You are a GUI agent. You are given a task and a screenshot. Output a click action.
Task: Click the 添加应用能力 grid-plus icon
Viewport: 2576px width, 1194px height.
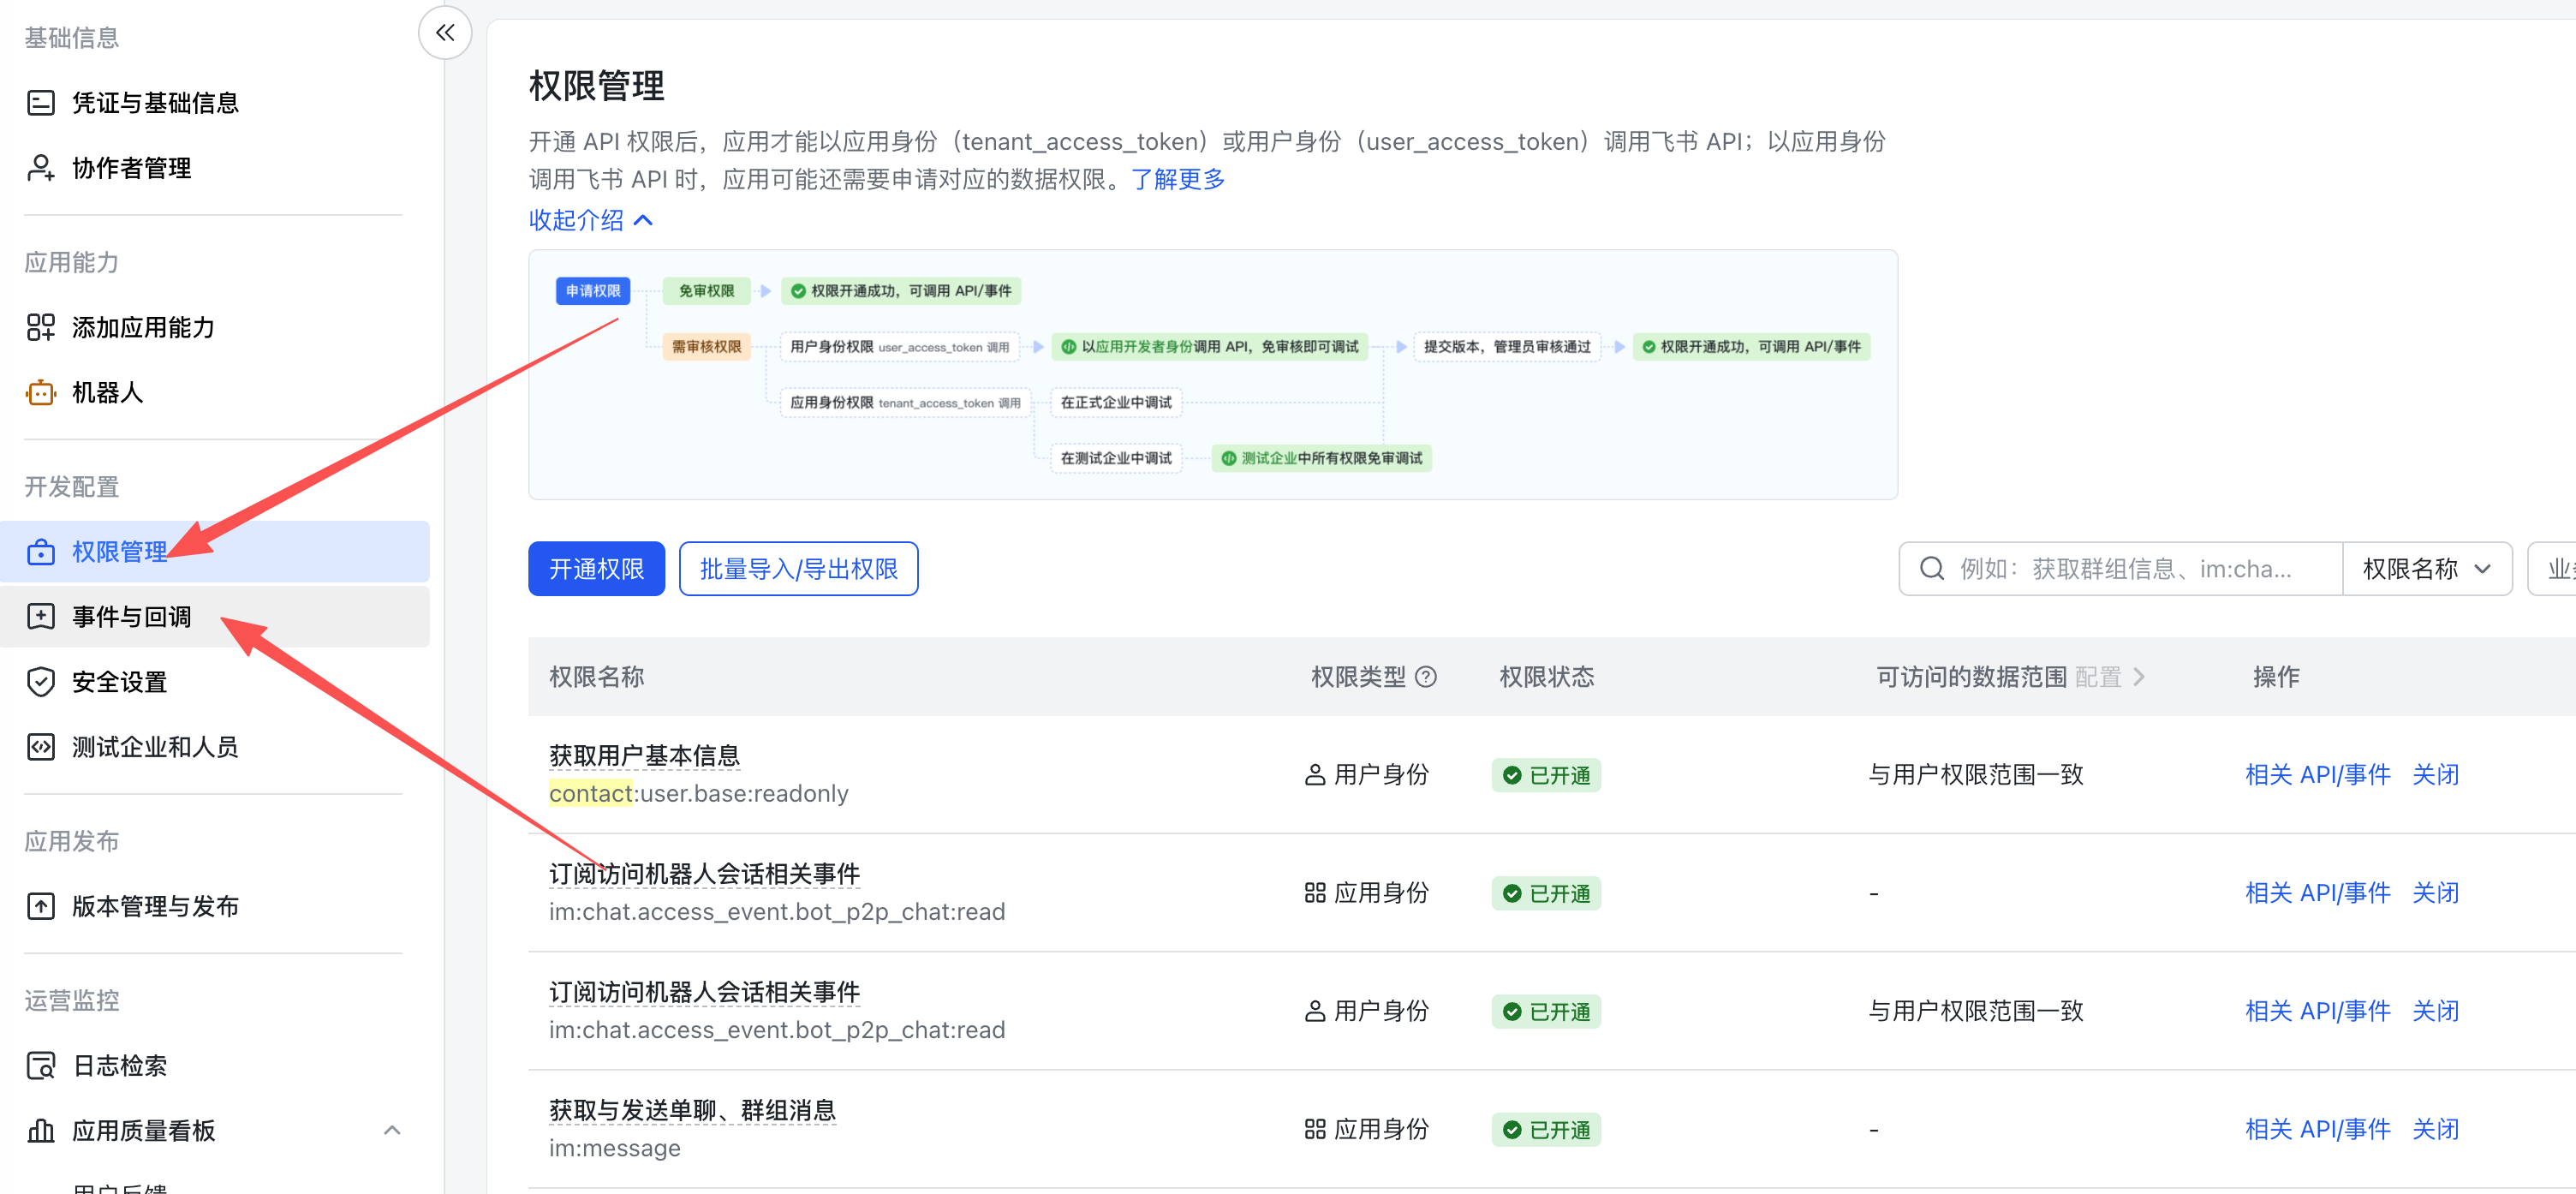(41, 327)
